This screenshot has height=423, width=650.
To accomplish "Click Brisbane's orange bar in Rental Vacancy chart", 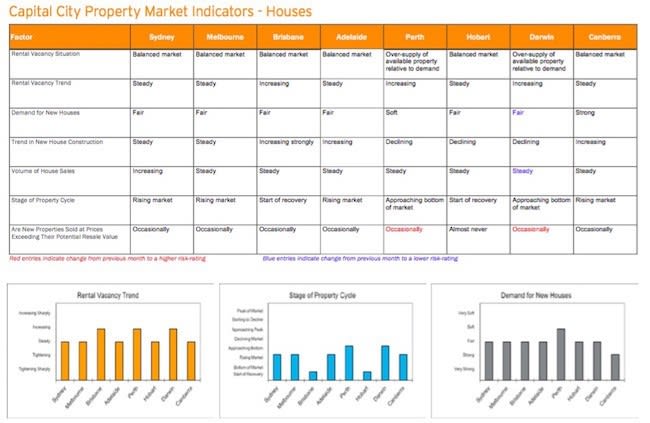I will 101,352.
